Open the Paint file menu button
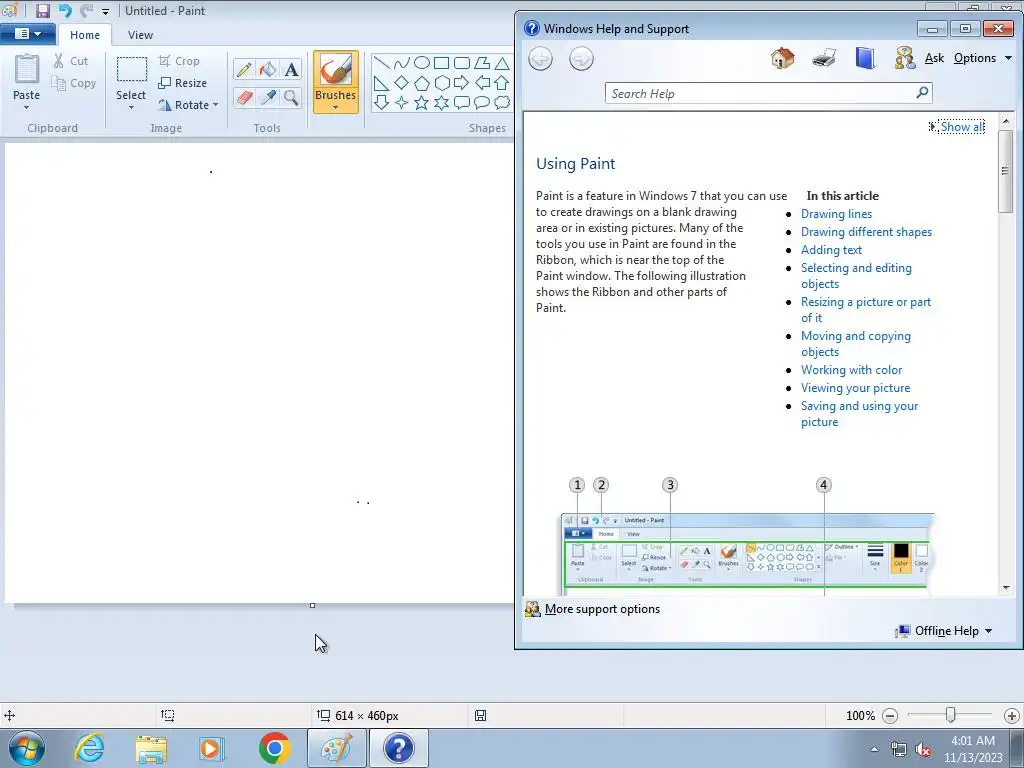 click(27, 34)
